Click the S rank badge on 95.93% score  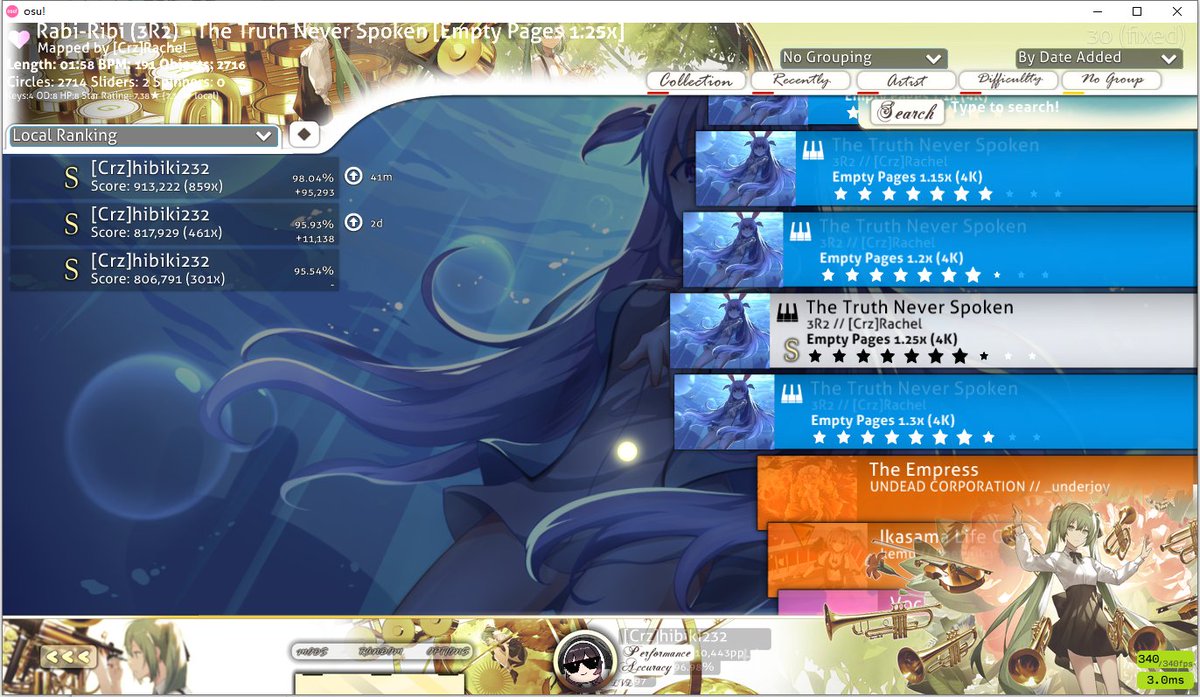click(71, 224)
